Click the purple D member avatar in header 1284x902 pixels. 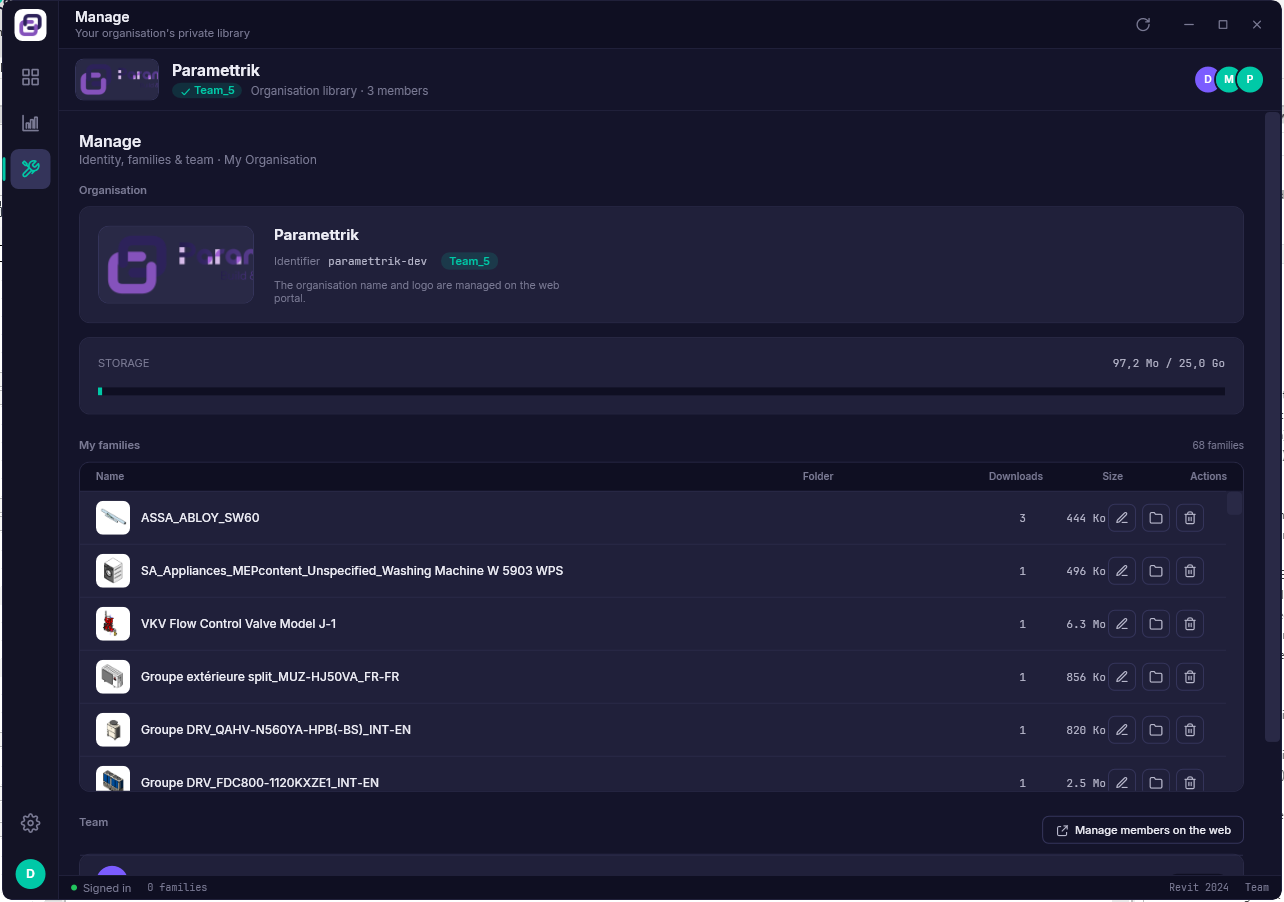coord(1207,80)
